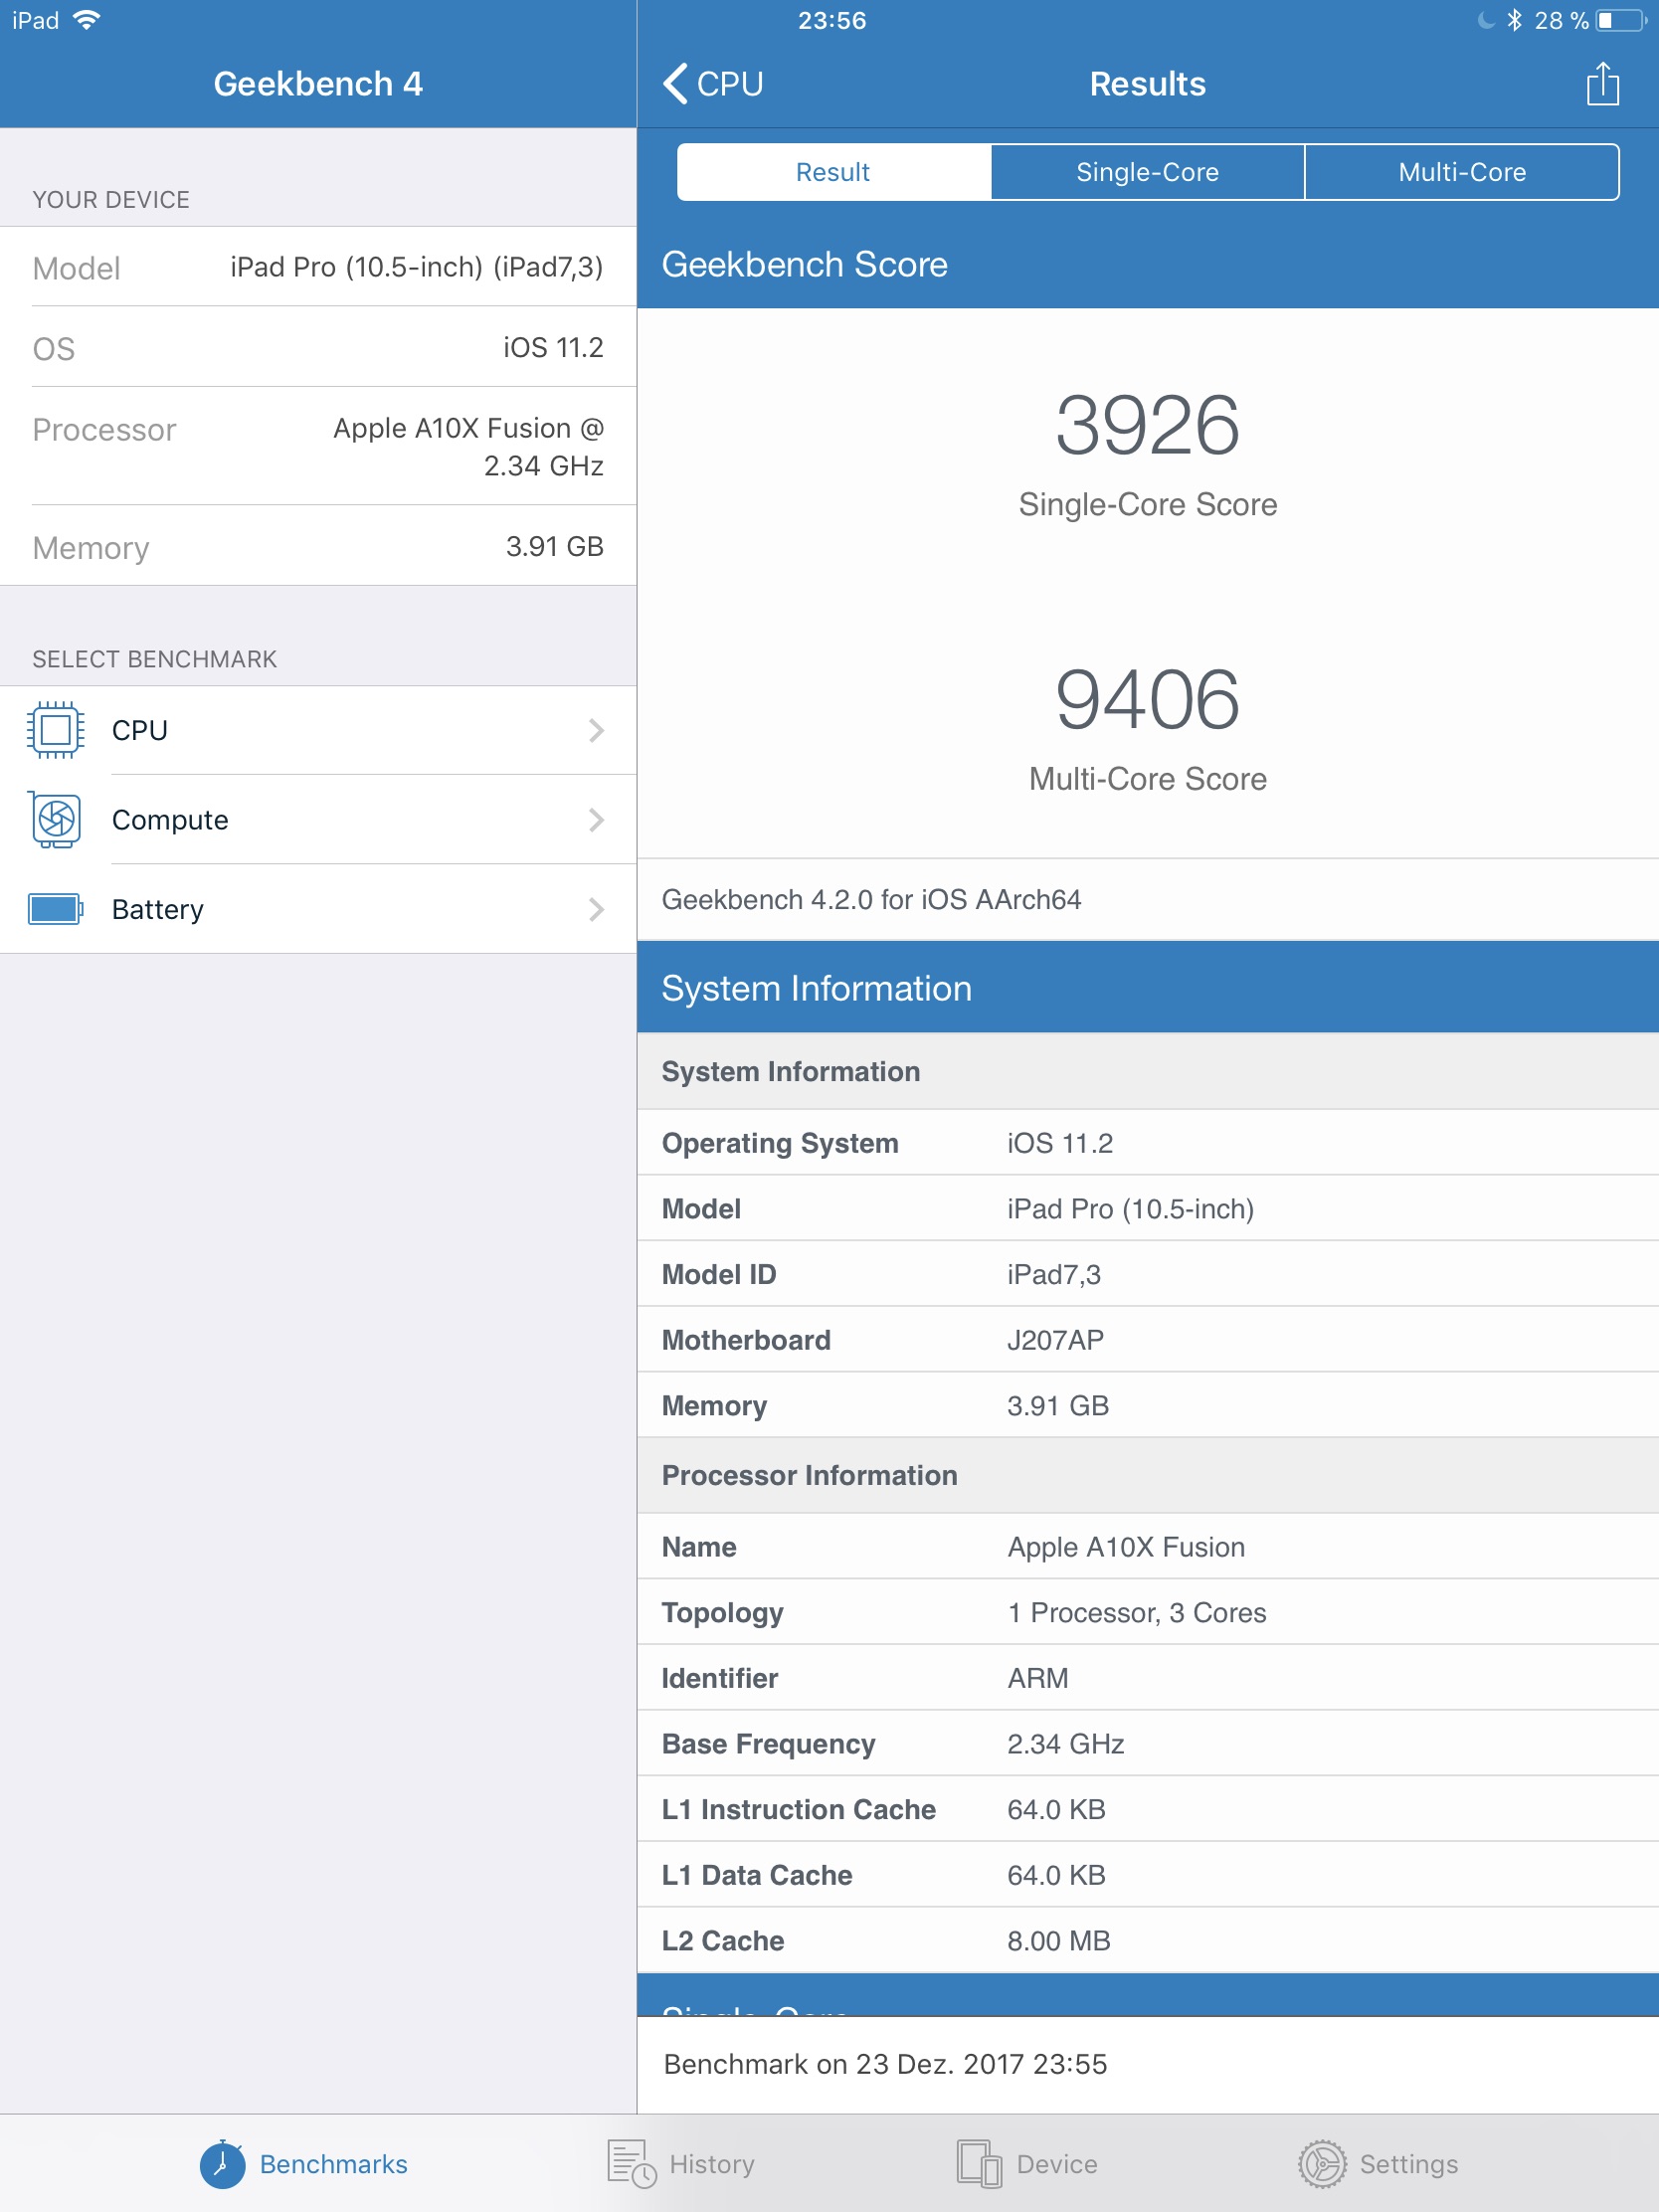
Task: Tap the Benchmarks stopwatch icon
Action: click(x=222, y=2164)
